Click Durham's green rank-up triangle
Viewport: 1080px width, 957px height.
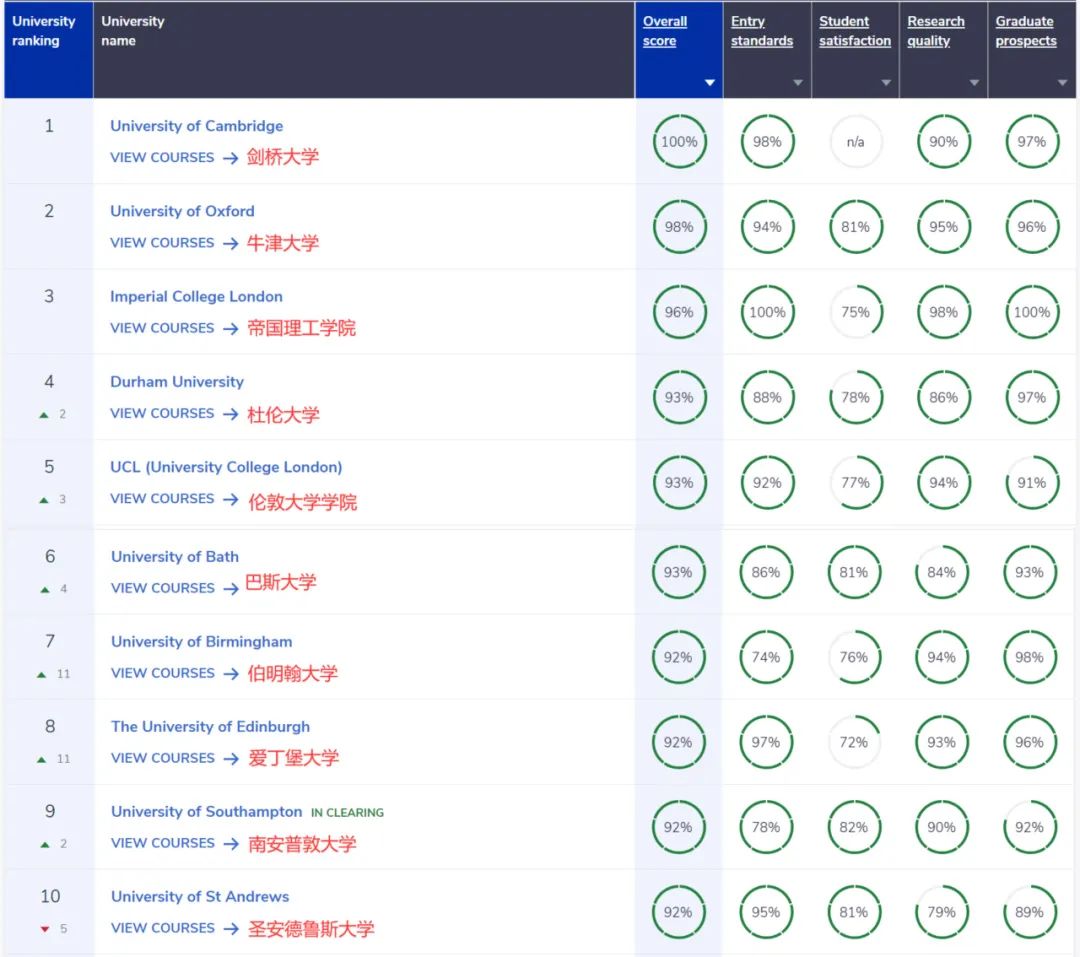click(x=44, y=415)
